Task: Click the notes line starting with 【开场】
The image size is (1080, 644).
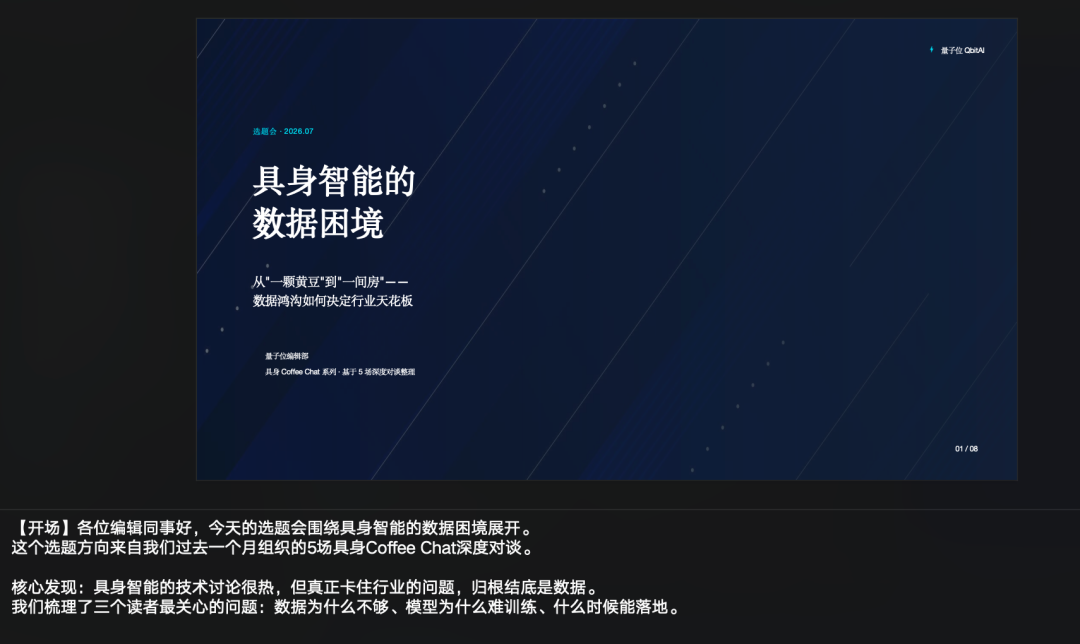Action: (273, 528)
